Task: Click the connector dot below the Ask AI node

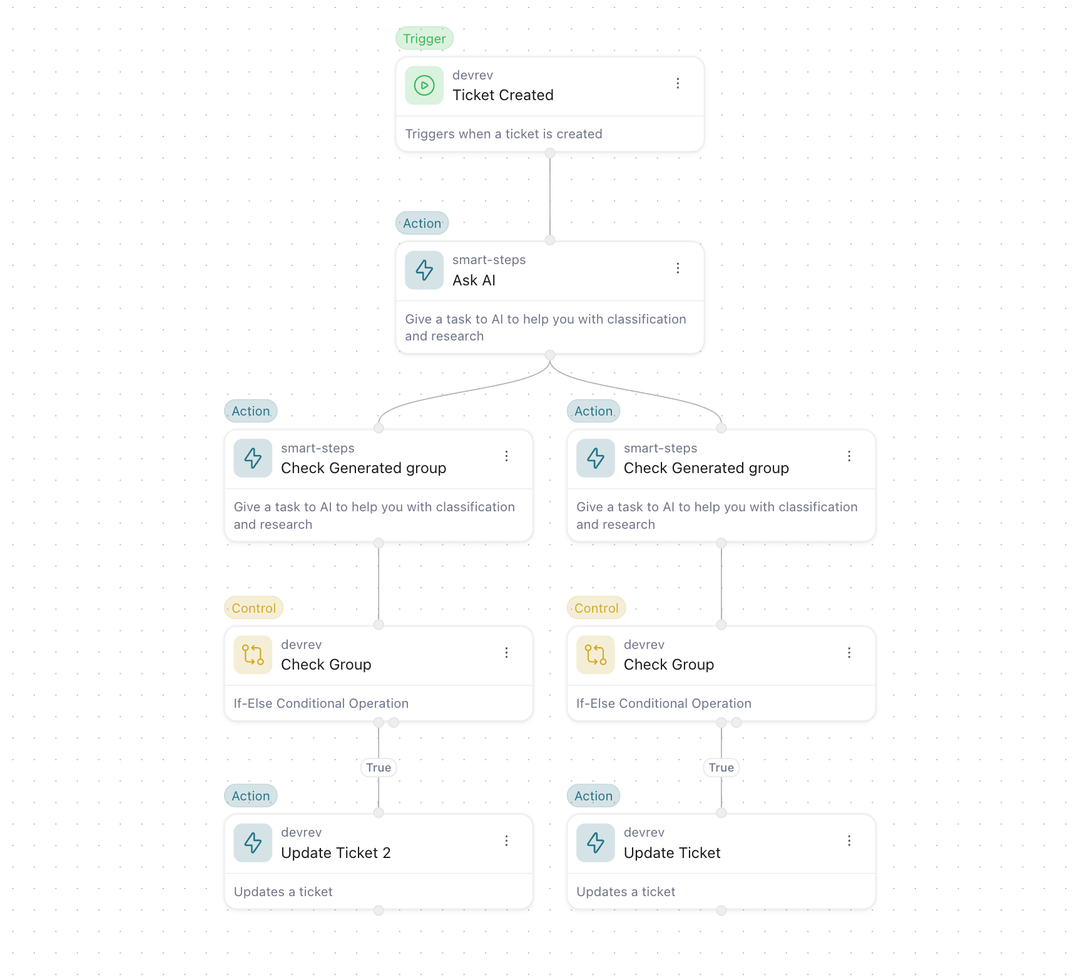Action: pos(550,352)
